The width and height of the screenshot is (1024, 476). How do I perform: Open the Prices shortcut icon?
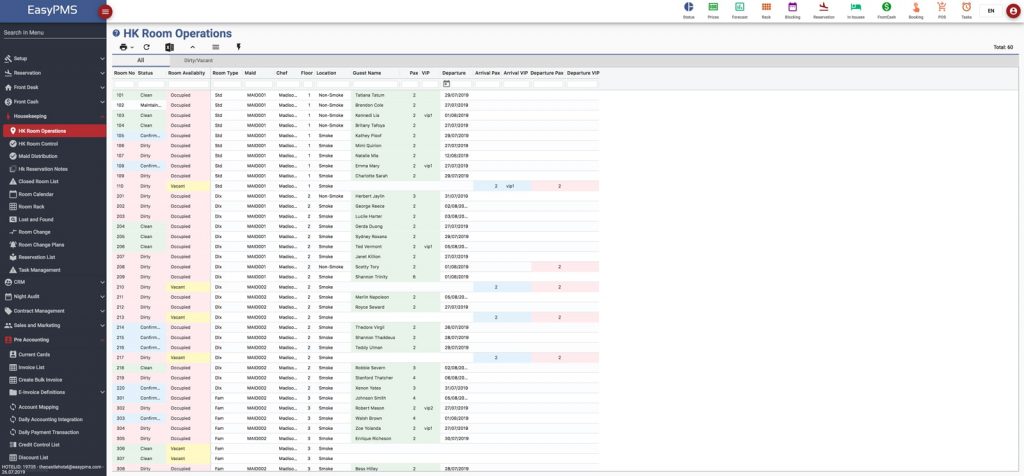713,7
